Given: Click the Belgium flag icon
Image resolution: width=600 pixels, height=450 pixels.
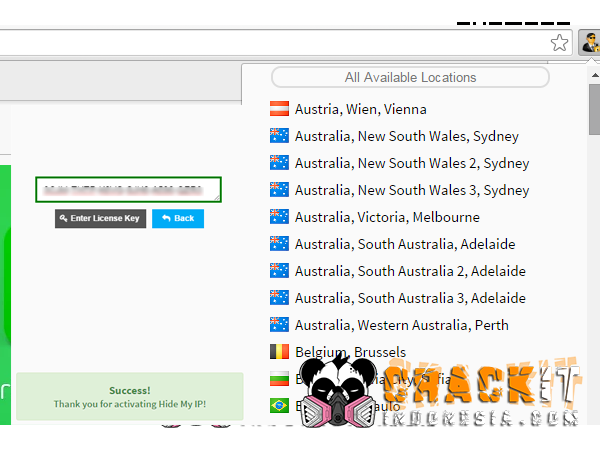Looking at the screenshot, I should (x=279, y=352).
